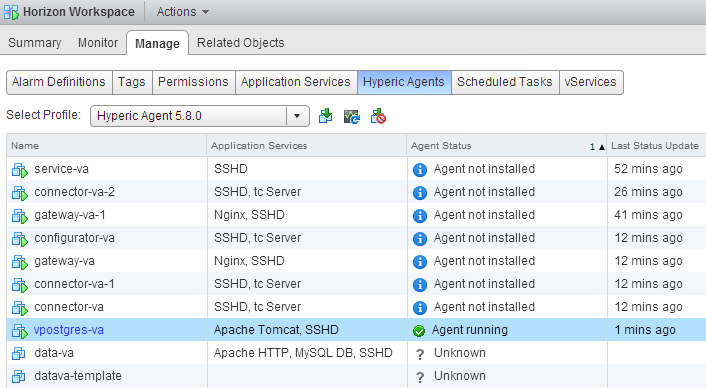Click the VM icon beside service-va

(19, 170)
